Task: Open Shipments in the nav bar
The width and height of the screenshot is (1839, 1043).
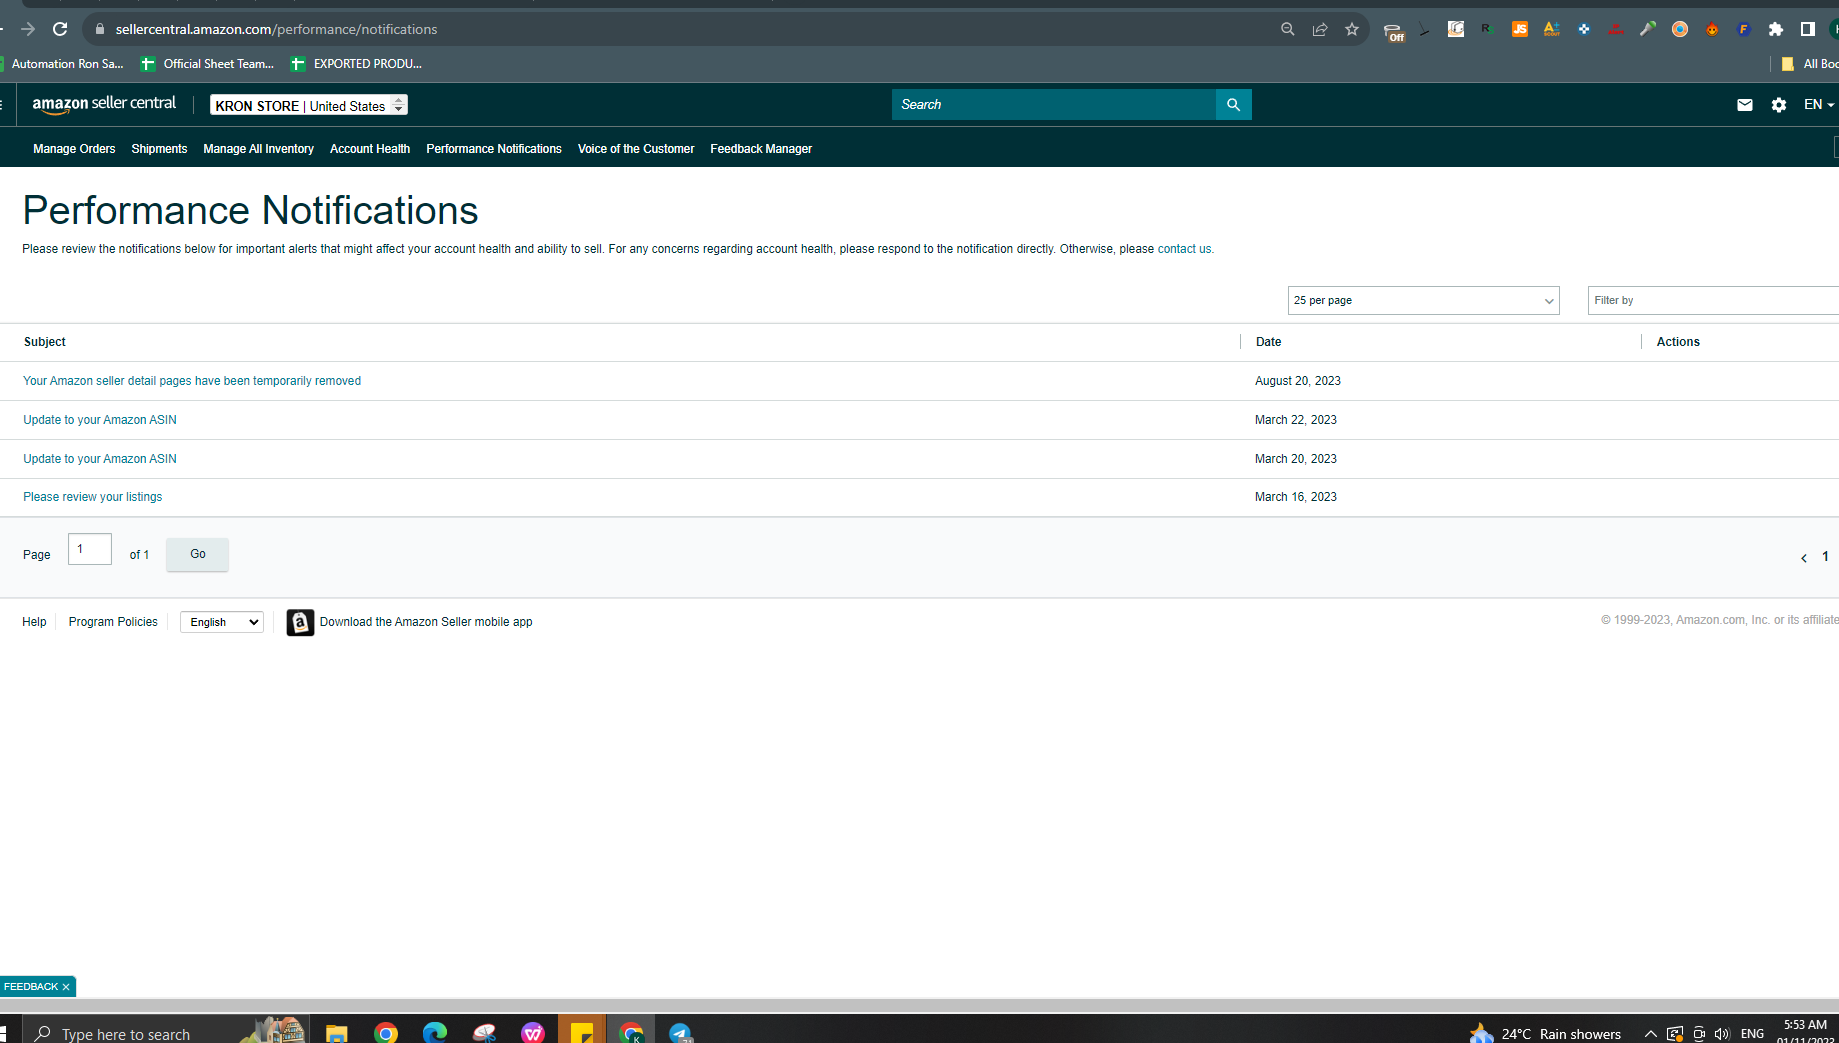Action: (159, 149)
